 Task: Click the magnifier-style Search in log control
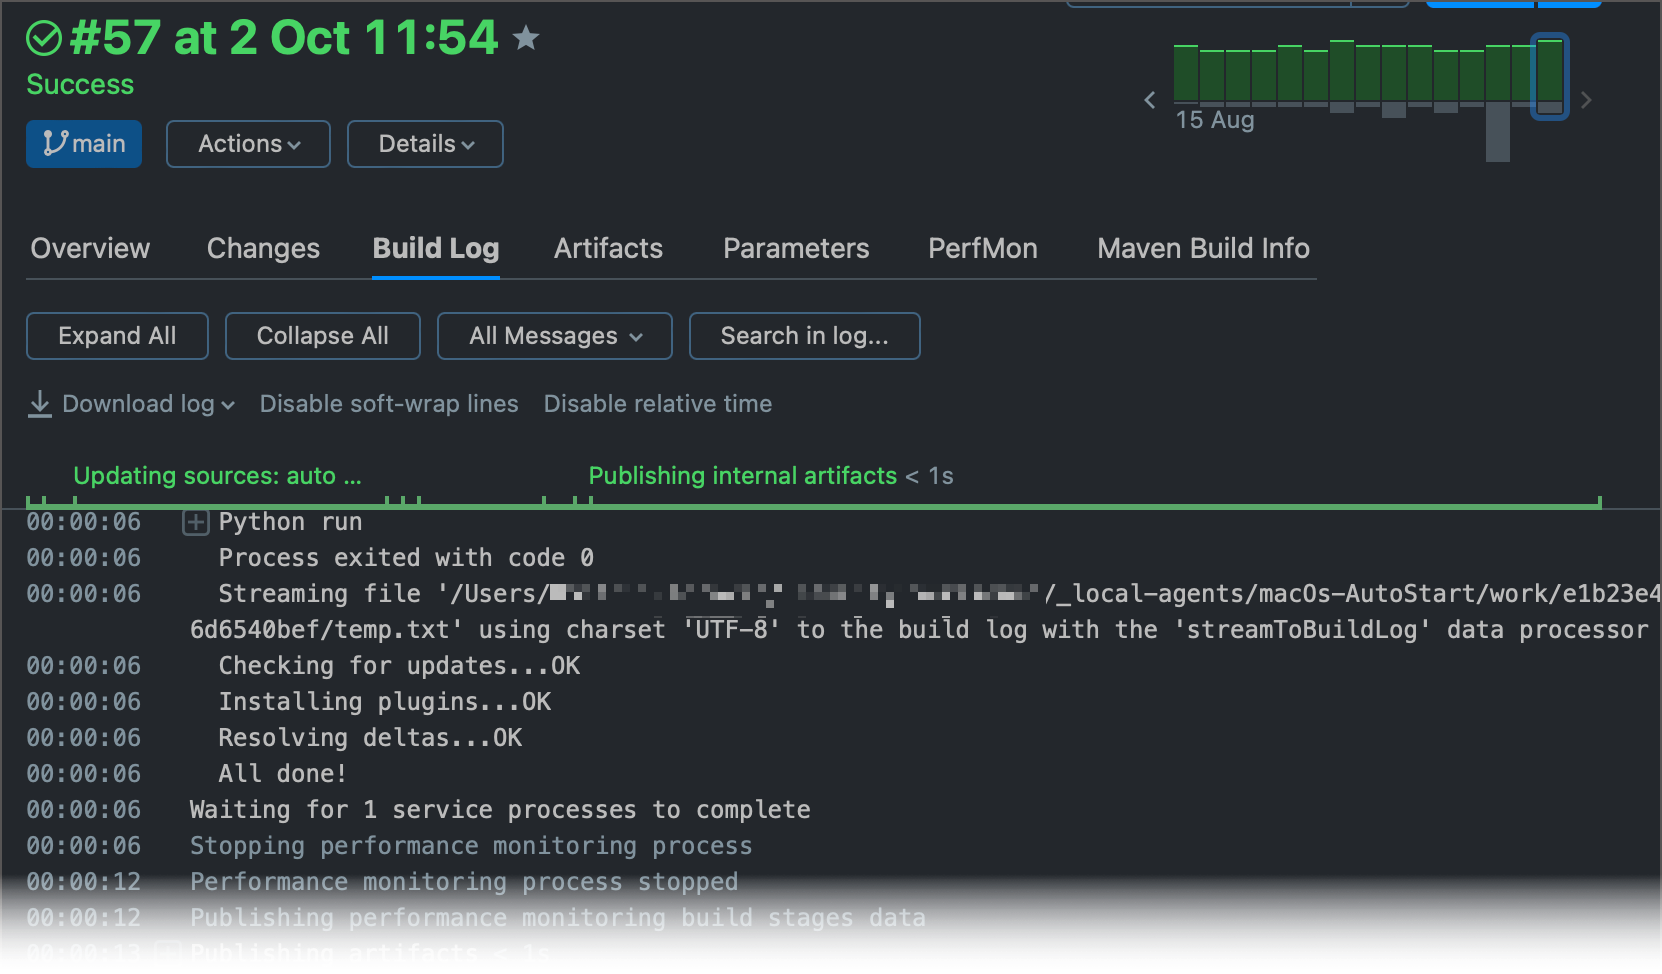804,335
